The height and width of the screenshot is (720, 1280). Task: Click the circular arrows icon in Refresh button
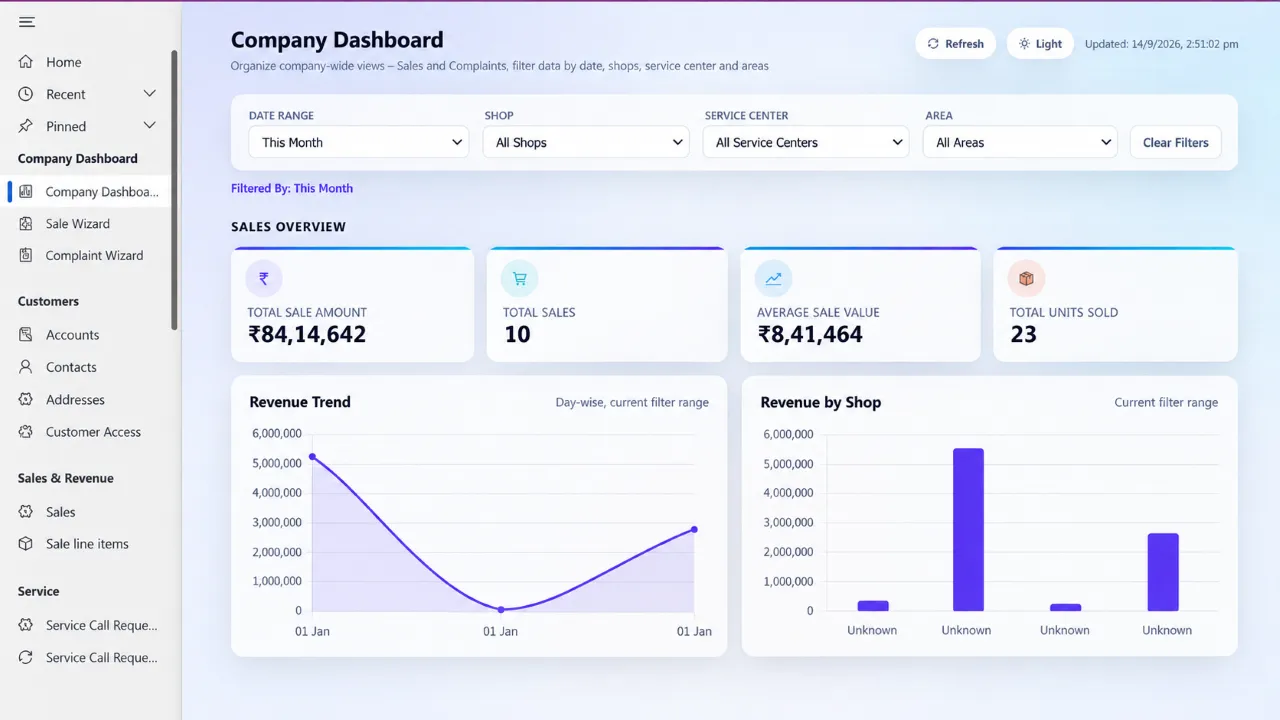[x=933, y=44]
